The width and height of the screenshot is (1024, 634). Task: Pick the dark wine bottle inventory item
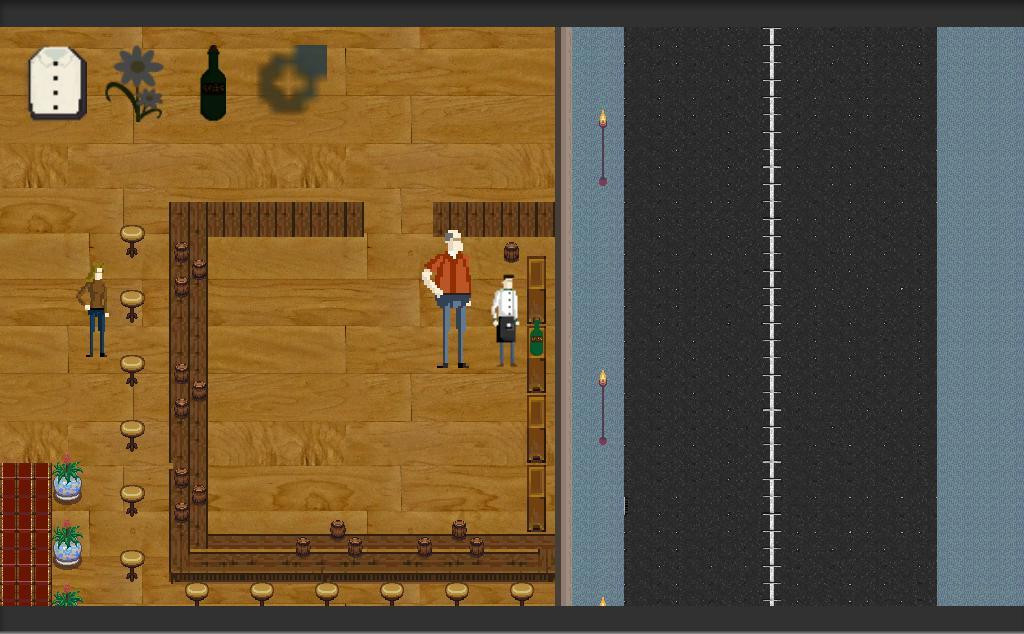[x=213, y=83]
